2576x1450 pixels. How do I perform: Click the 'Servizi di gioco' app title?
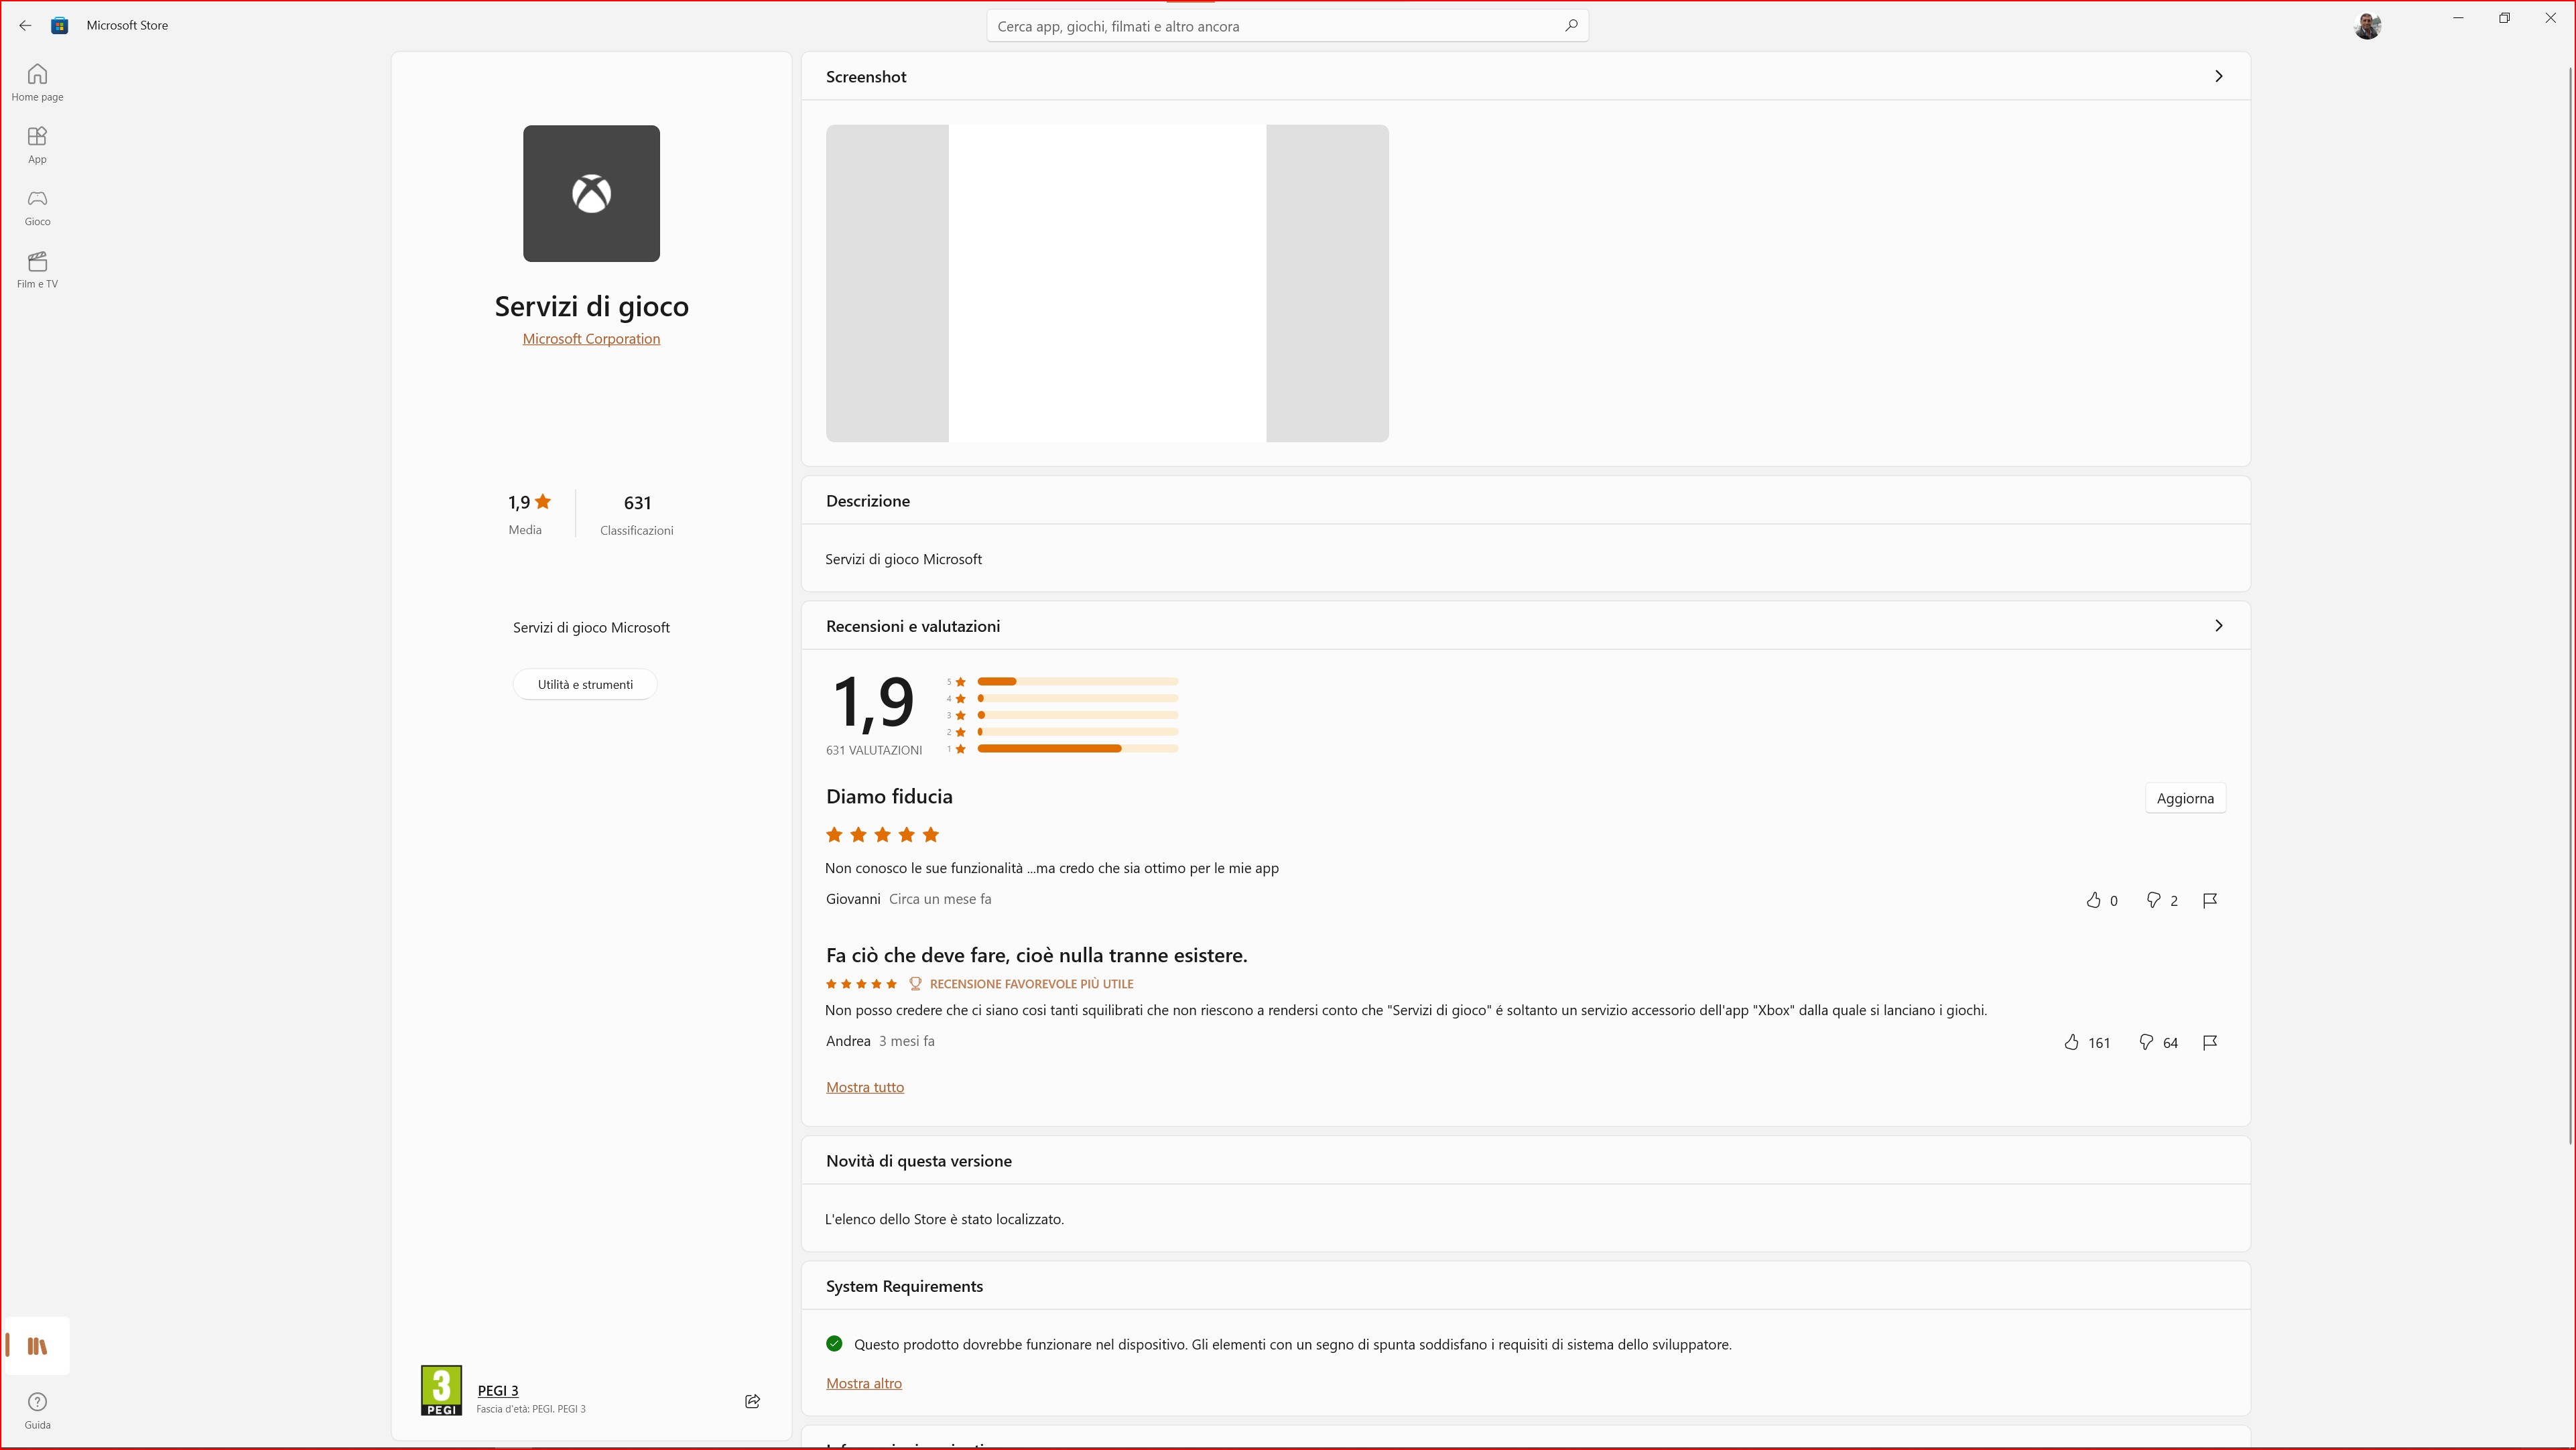591,306
